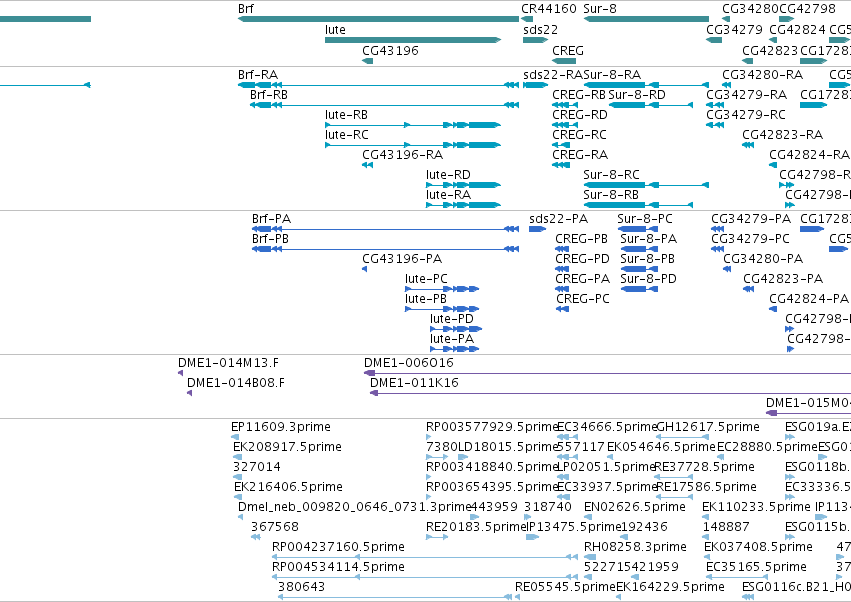Select the CG34280-RA transcript
Viewport: 851px width, 602px height.
727,85
